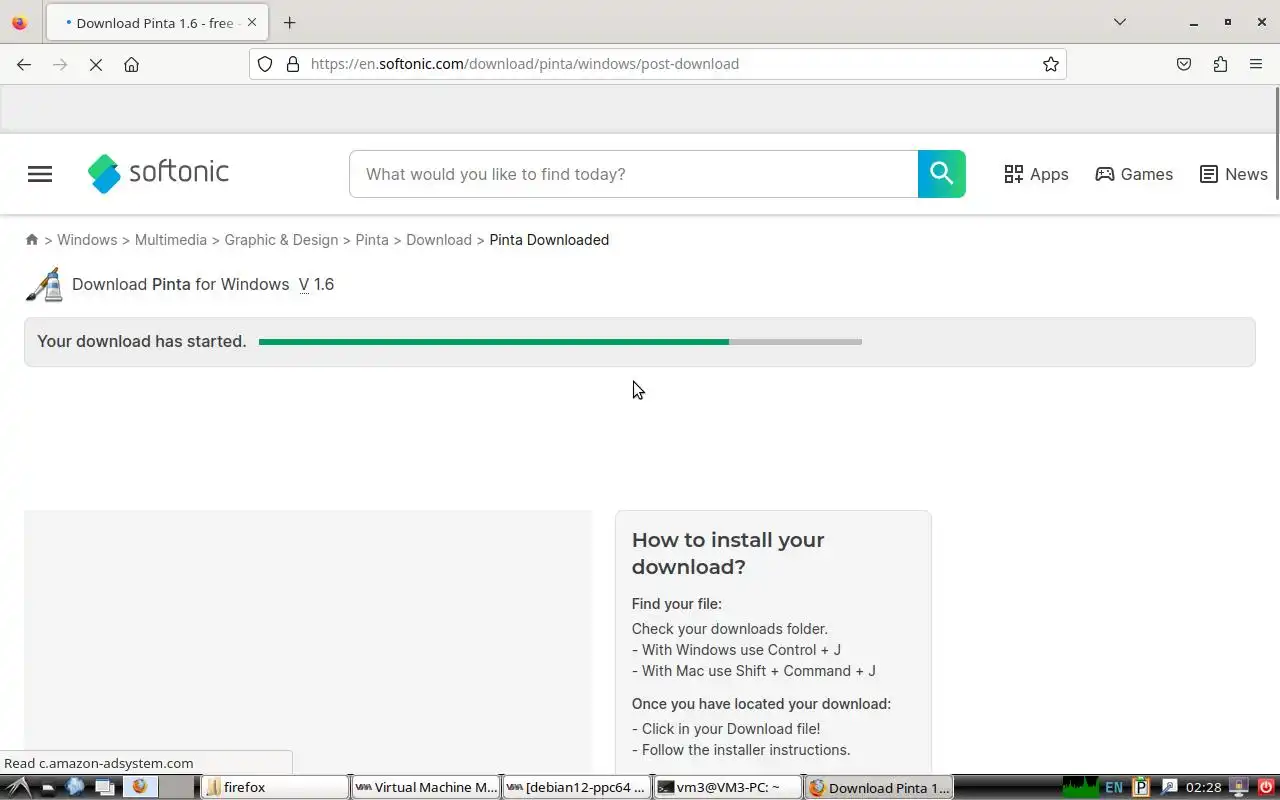
Task: Open the Multimedia breadcrumb link
Action: click(x=171, y=240)
